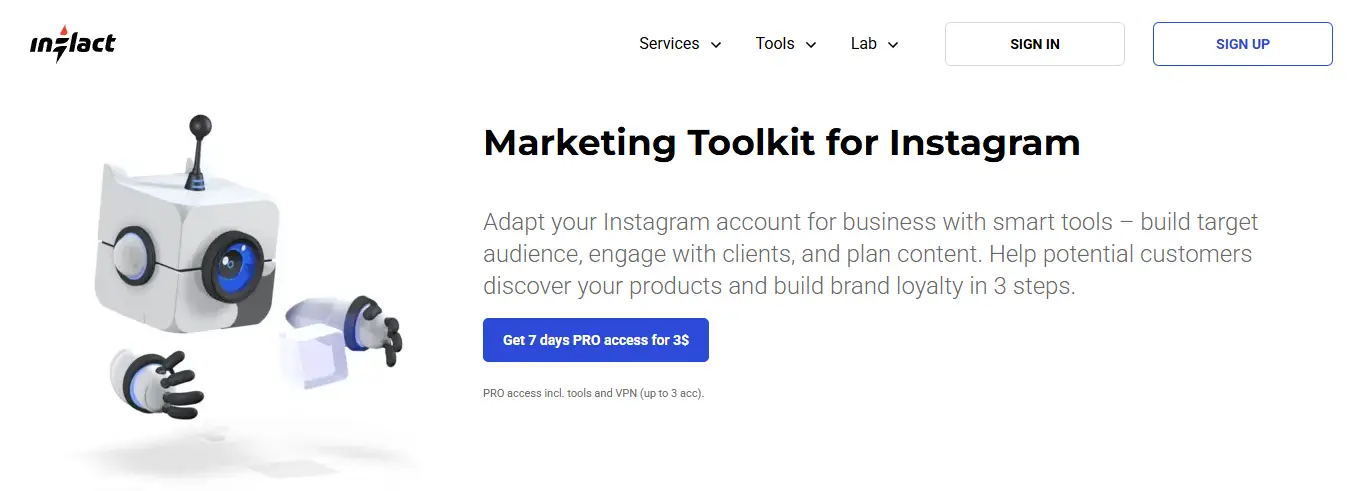Expand the chevron beside Services

pyautogui.click(x=716, y=45)
